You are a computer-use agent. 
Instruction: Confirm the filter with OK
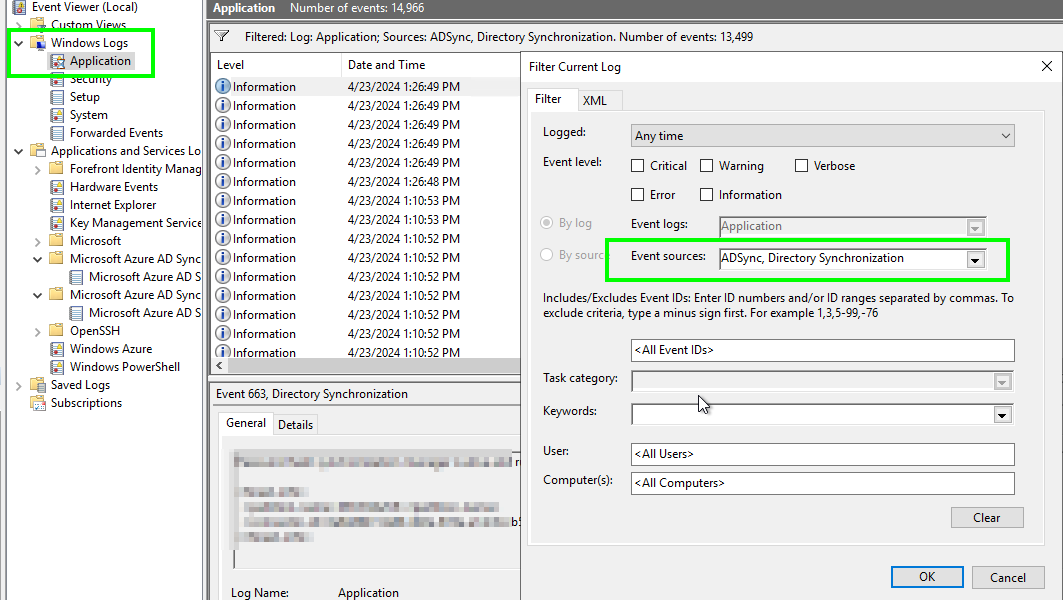tap(926, 577)
